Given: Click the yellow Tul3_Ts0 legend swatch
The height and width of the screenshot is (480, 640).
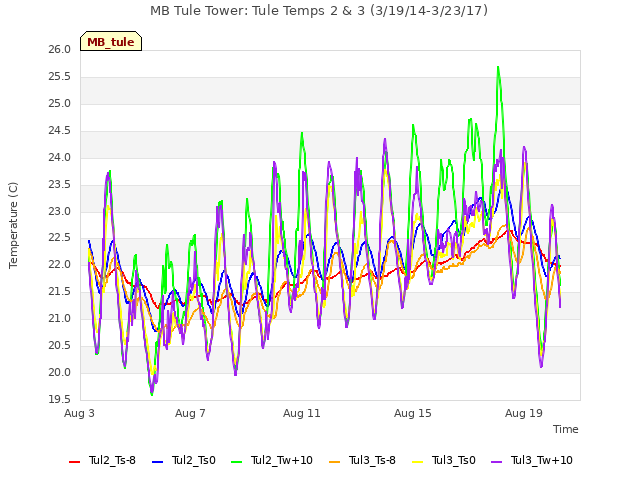Looking at the screenshot, I should (x=418, y=461).
